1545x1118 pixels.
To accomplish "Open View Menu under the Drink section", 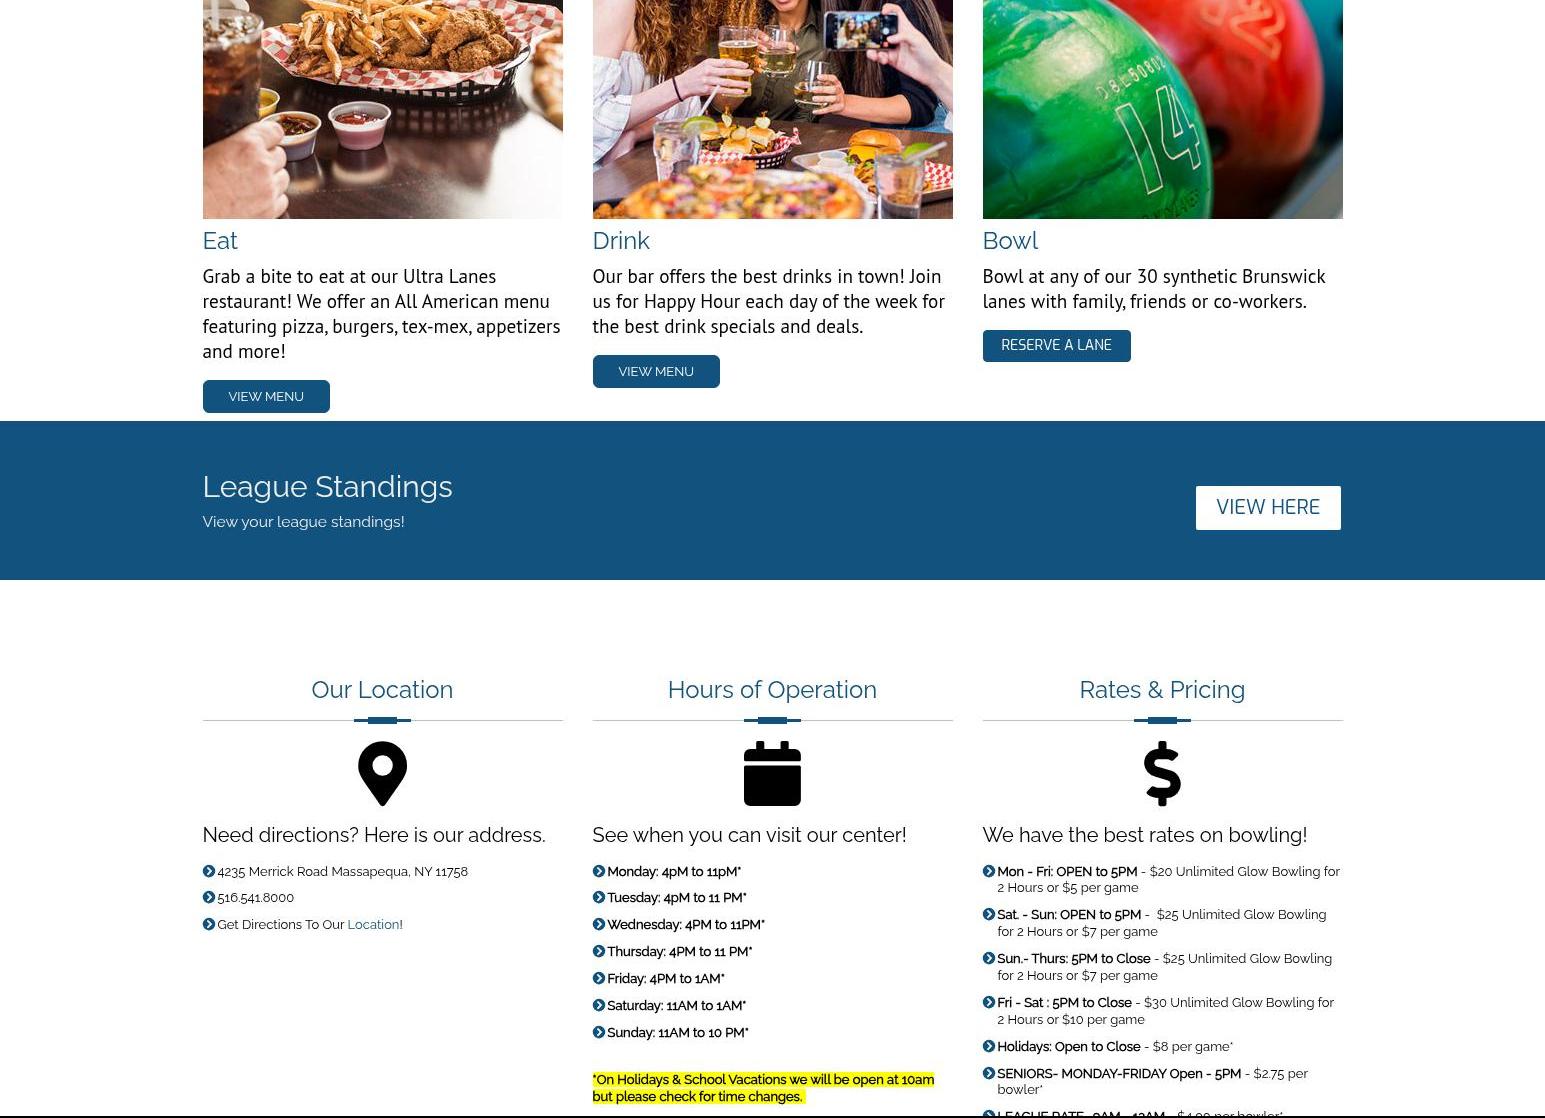I will pos(656,371).
